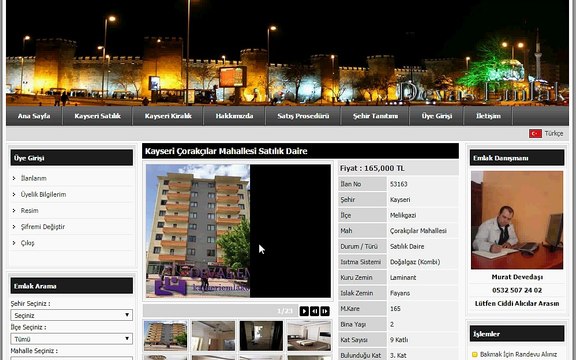Click the Emlak Arama panel header
576x360 pixels.
click(72, 286)
